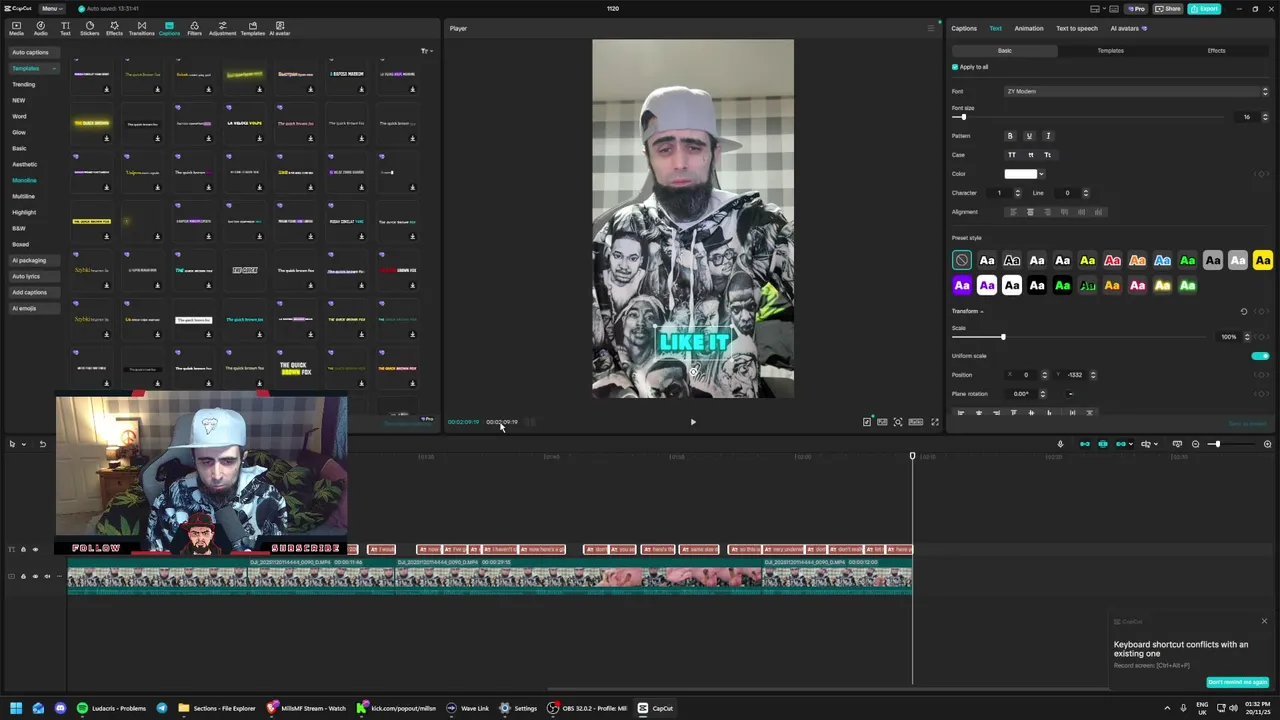
Task: Open the Adjustment panel
Action: (x=222, y=28)
